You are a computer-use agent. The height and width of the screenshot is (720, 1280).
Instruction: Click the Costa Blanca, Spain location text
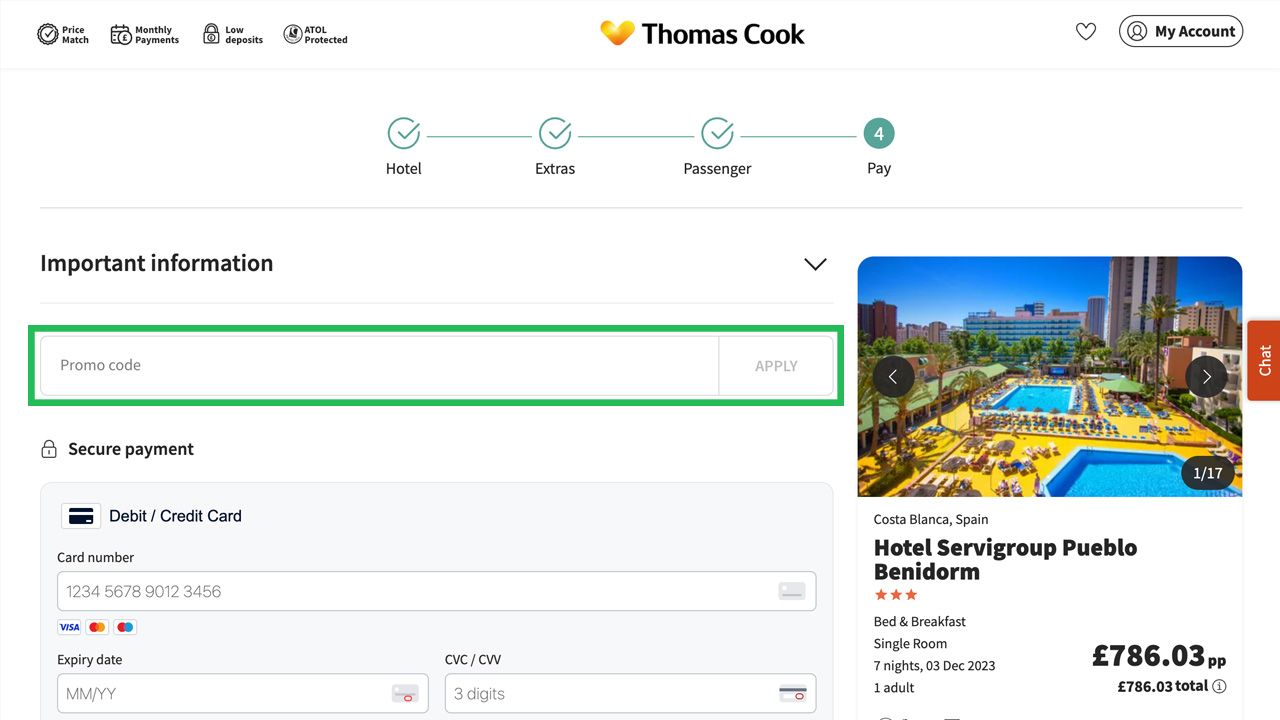point(931,519)
